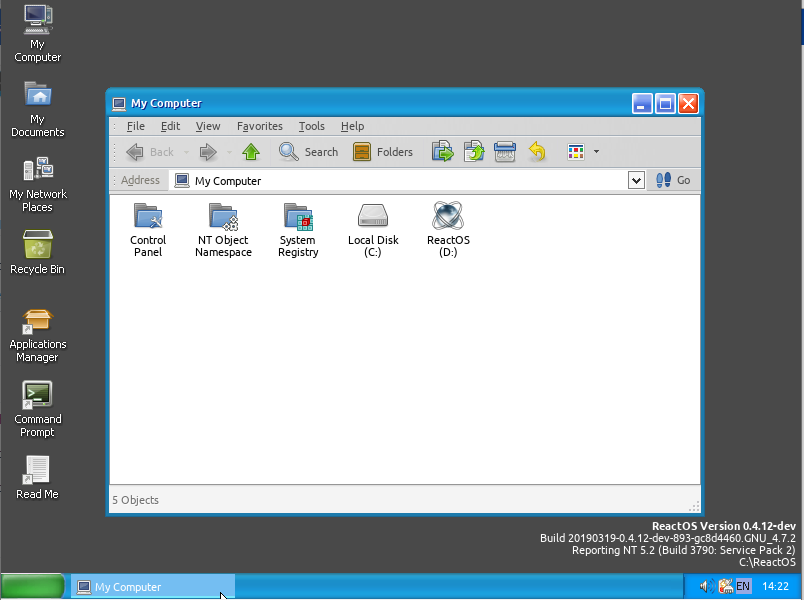Open the Help menu
This screenshot has width=804, height=600.
pyautogui.click(x=352, y=126)
